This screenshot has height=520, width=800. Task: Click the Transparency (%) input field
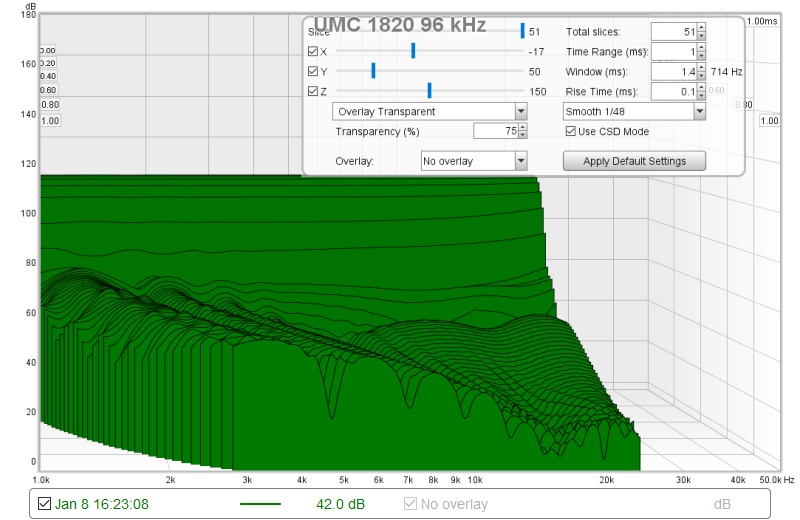(496, 131)
